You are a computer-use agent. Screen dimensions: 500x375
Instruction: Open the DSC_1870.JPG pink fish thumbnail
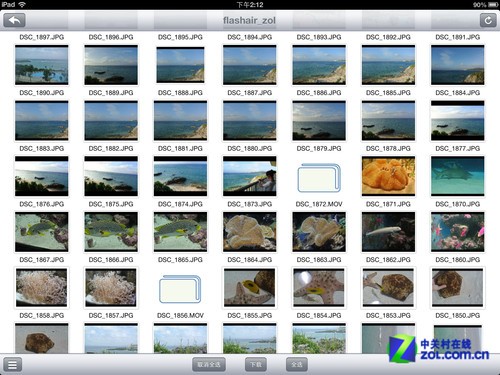tap(458, 232)
